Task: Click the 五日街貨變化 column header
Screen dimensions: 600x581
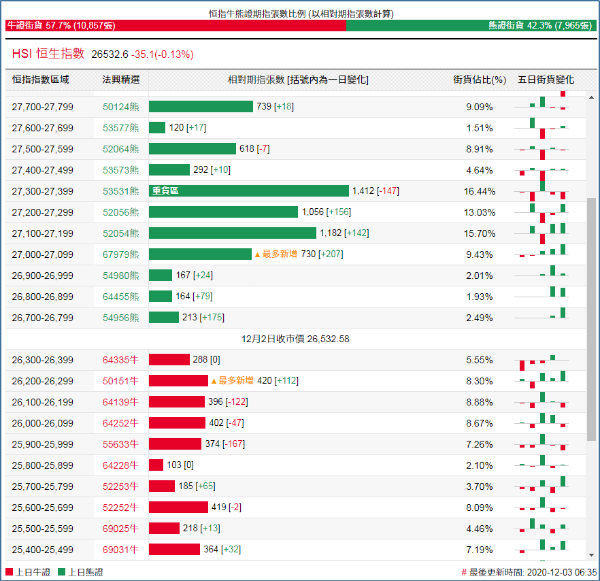Action: (x=546, y=80)
